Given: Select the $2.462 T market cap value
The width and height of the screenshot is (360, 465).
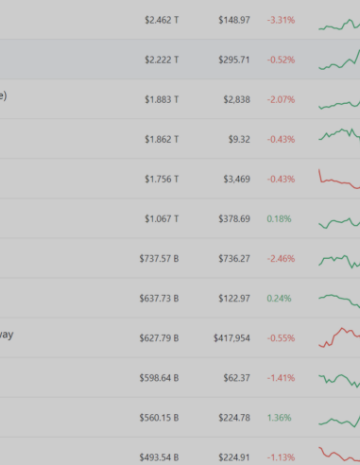Looking at the screenshot, I should [162, 20].
